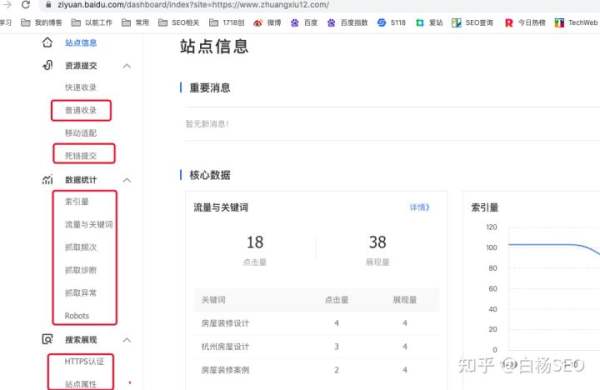Click the home icon beside 站点信息

tap(47, 42)
